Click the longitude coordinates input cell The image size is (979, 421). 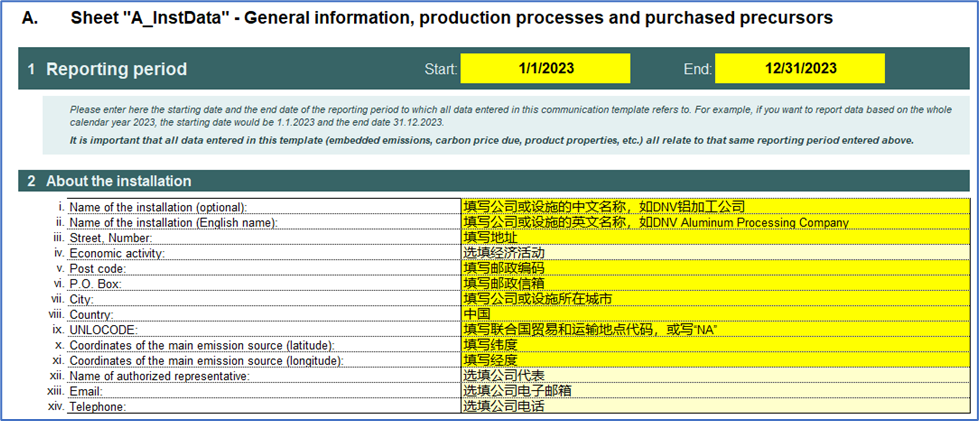(714, 360)
